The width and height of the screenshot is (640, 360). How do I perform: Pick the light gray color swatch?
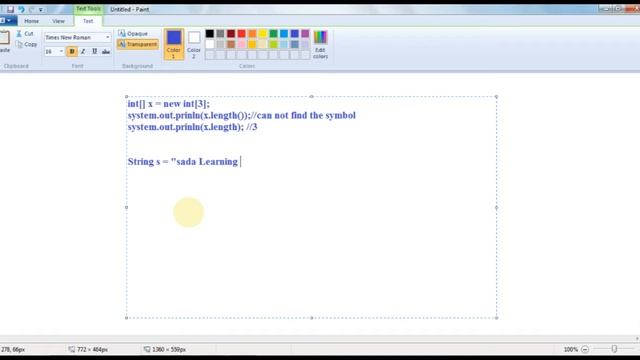(x=220, y=44)
